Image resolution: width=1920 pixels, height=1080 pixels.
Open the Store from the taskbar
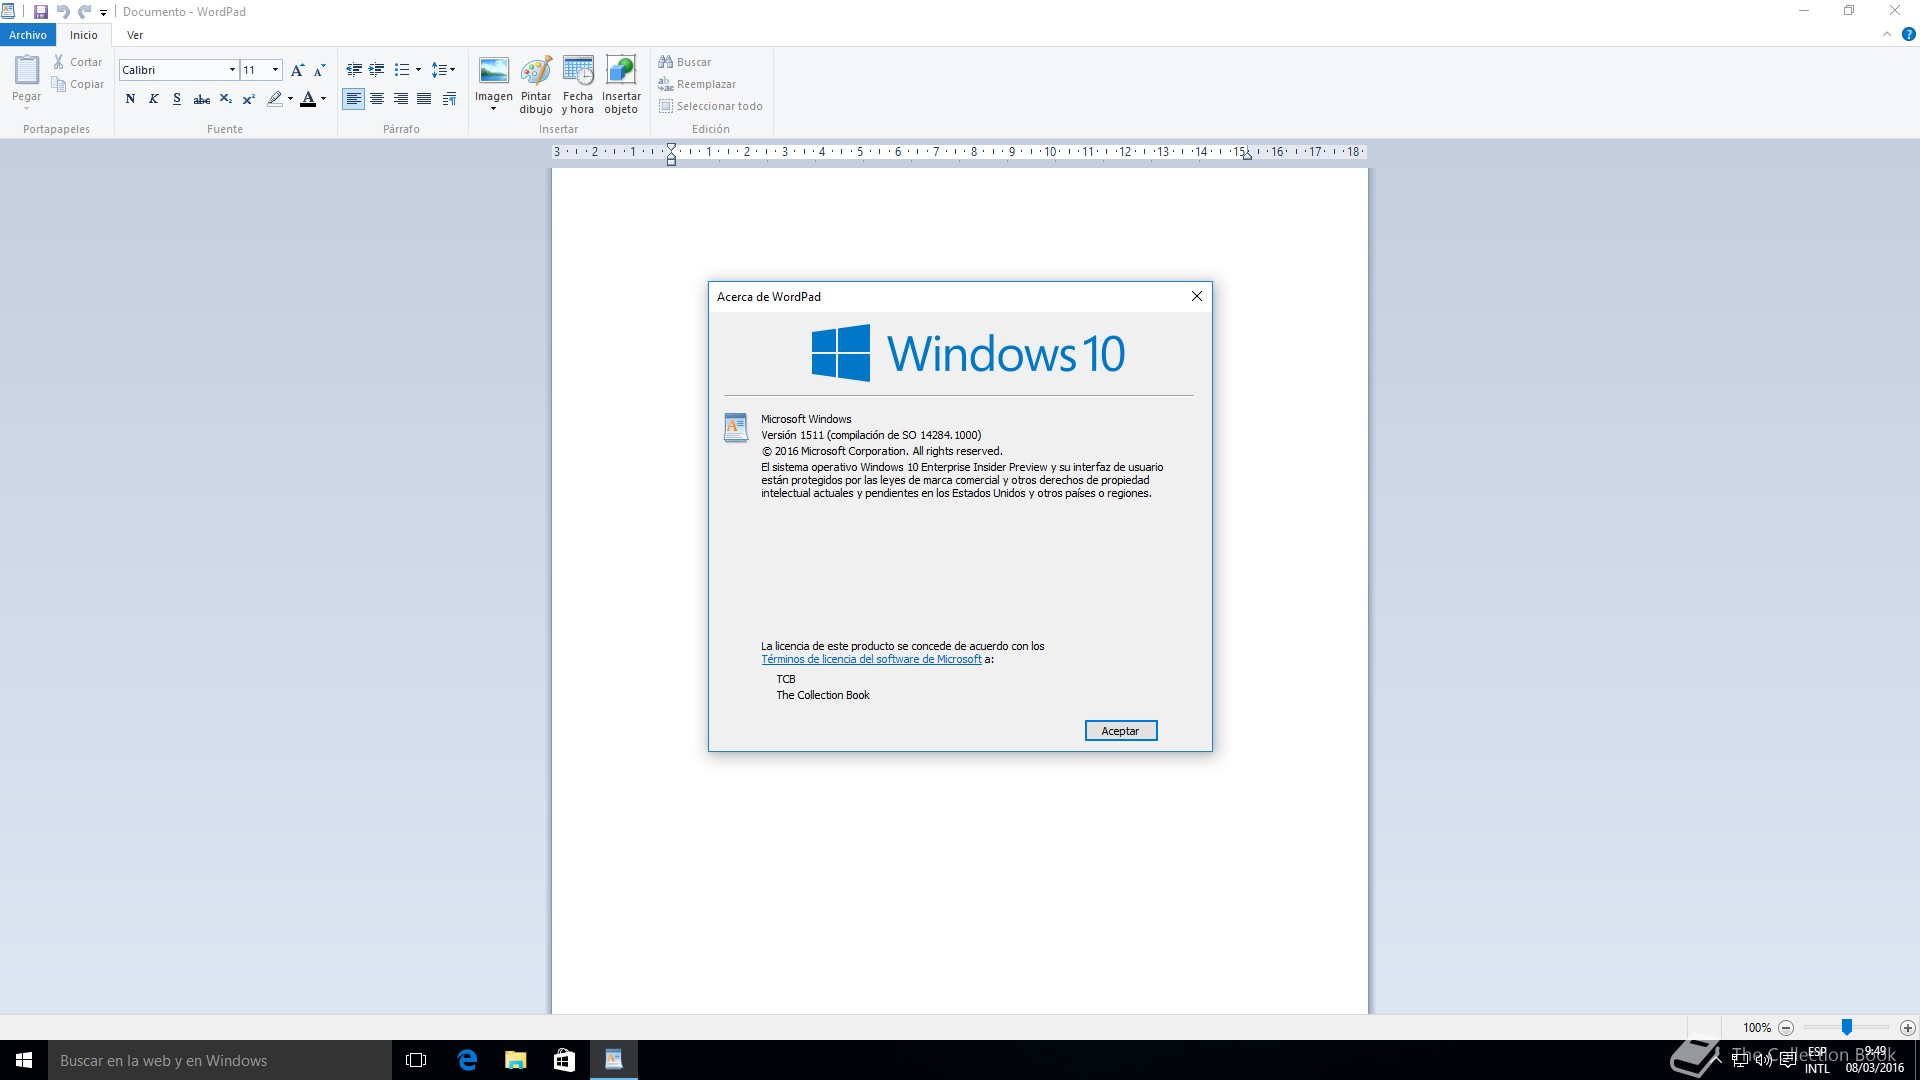coord(564,1060)
